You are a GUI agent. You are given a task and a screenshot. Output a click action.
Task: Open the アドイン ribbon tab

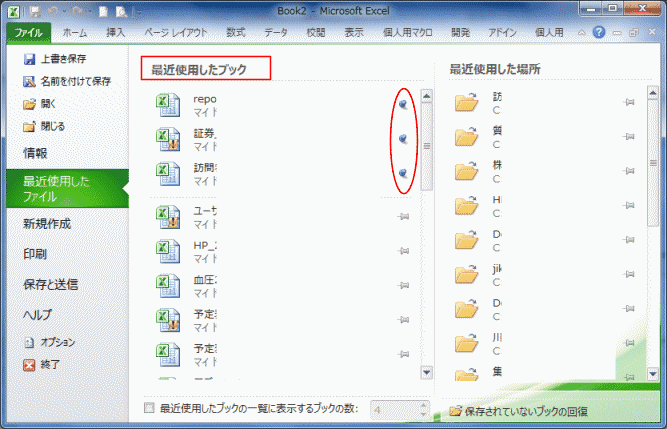click(x=502, y=33)
